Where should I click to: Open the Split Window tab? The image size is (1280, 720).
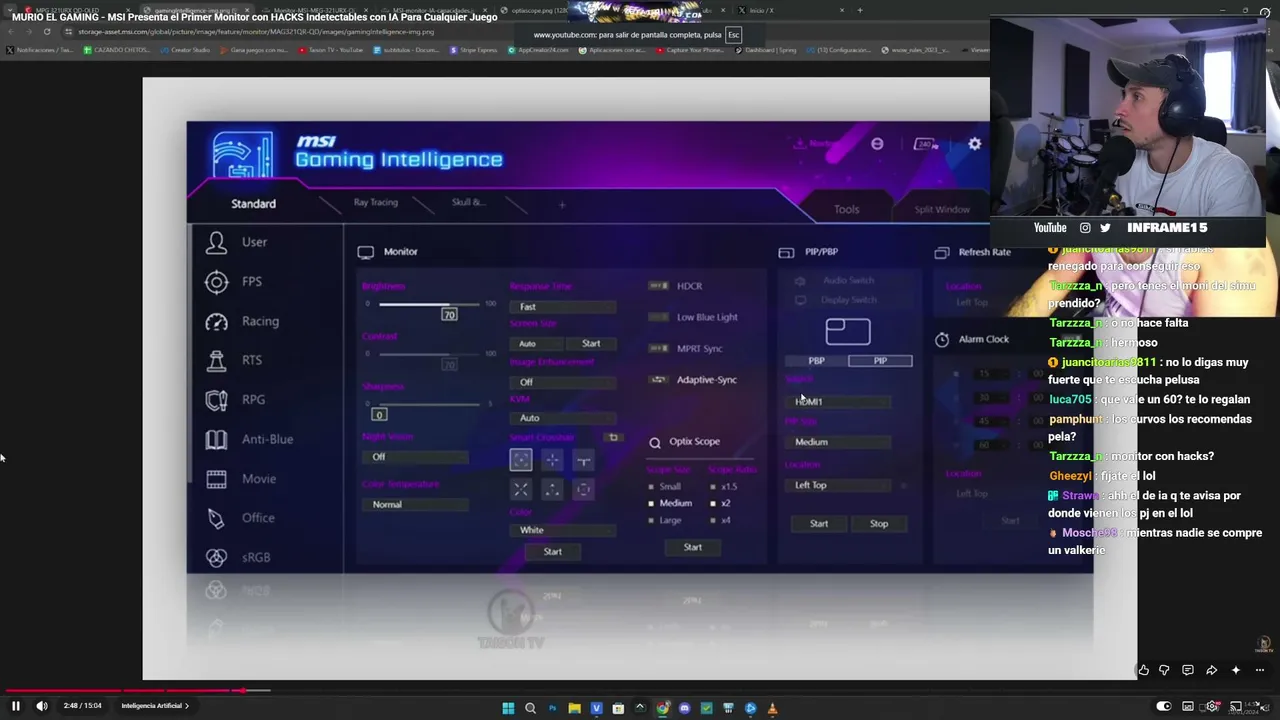942,209
